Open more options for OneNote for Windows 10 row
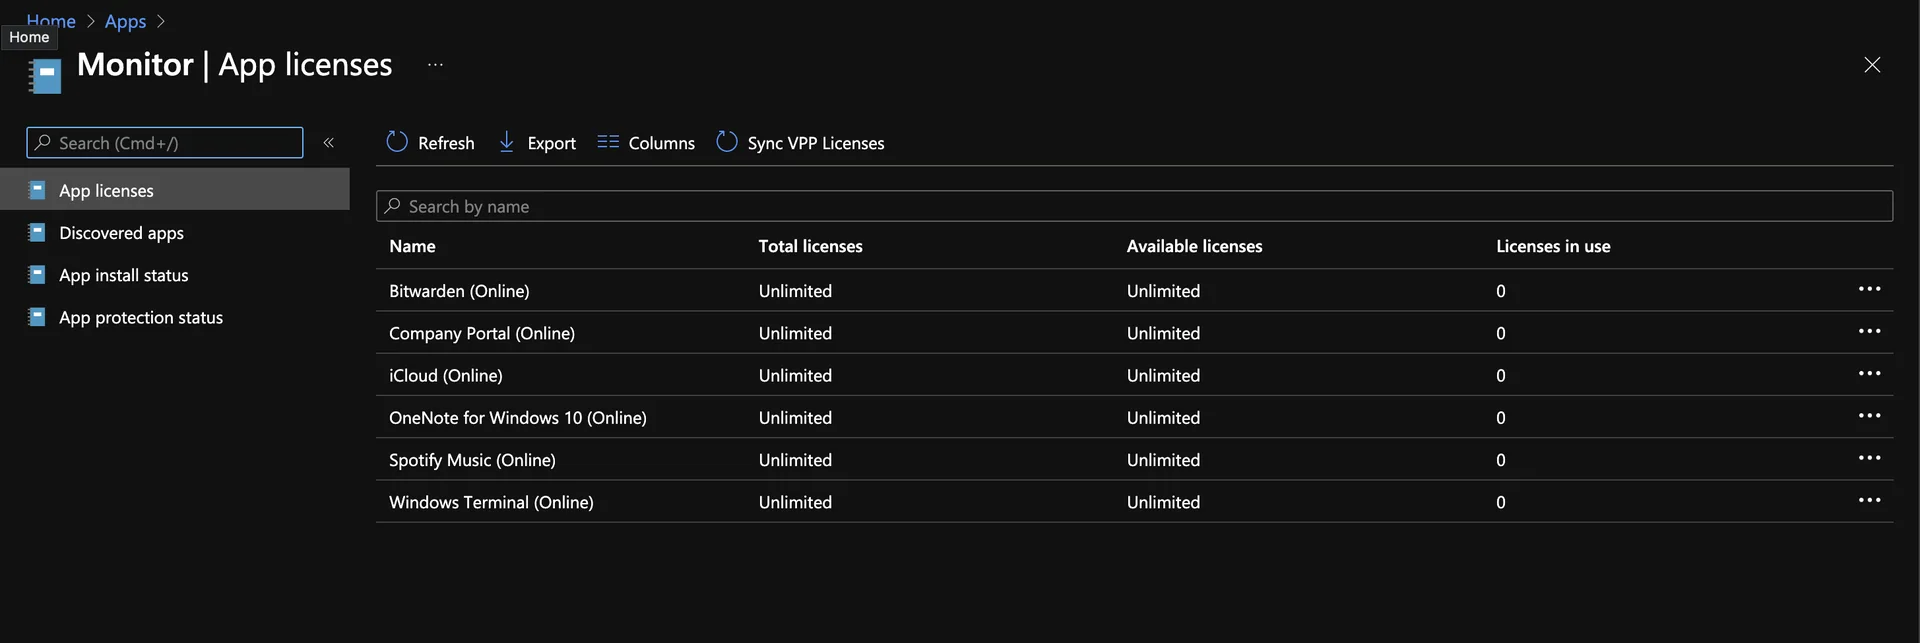 (1869, 415)
